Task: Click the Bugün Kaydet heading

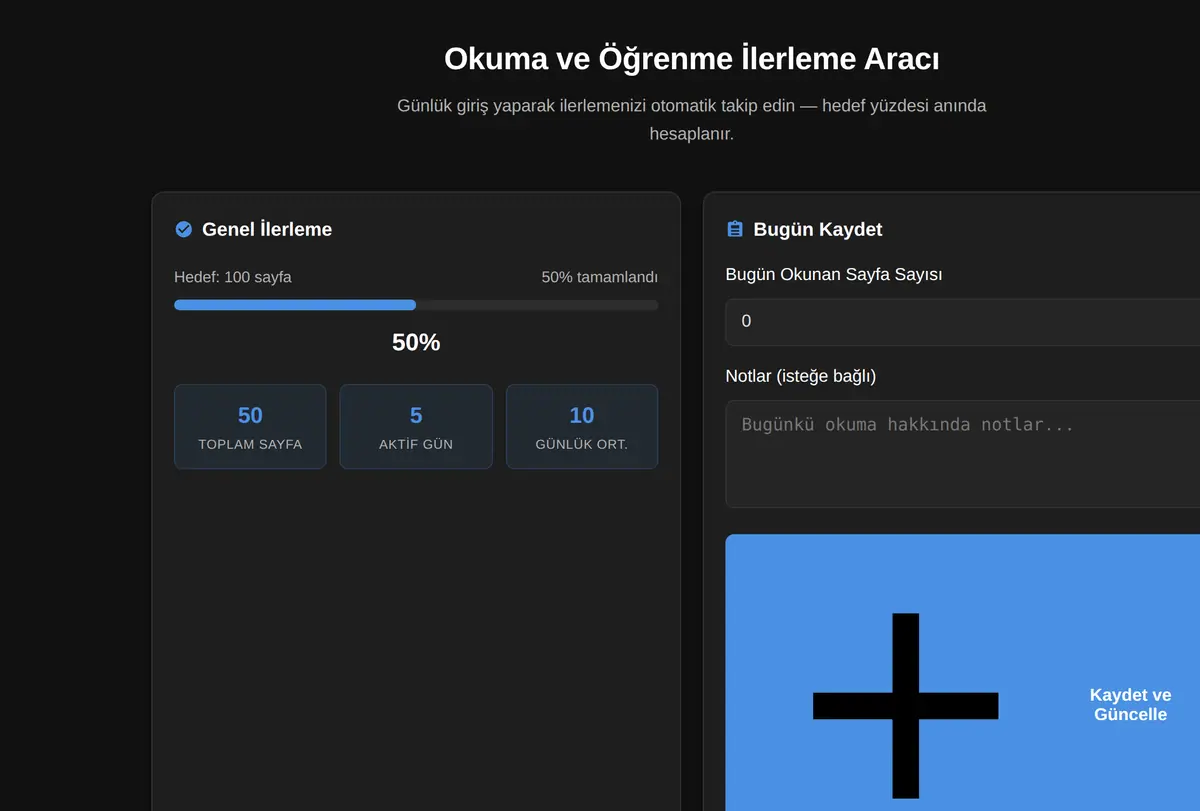Action: click(x=818, y=229)
